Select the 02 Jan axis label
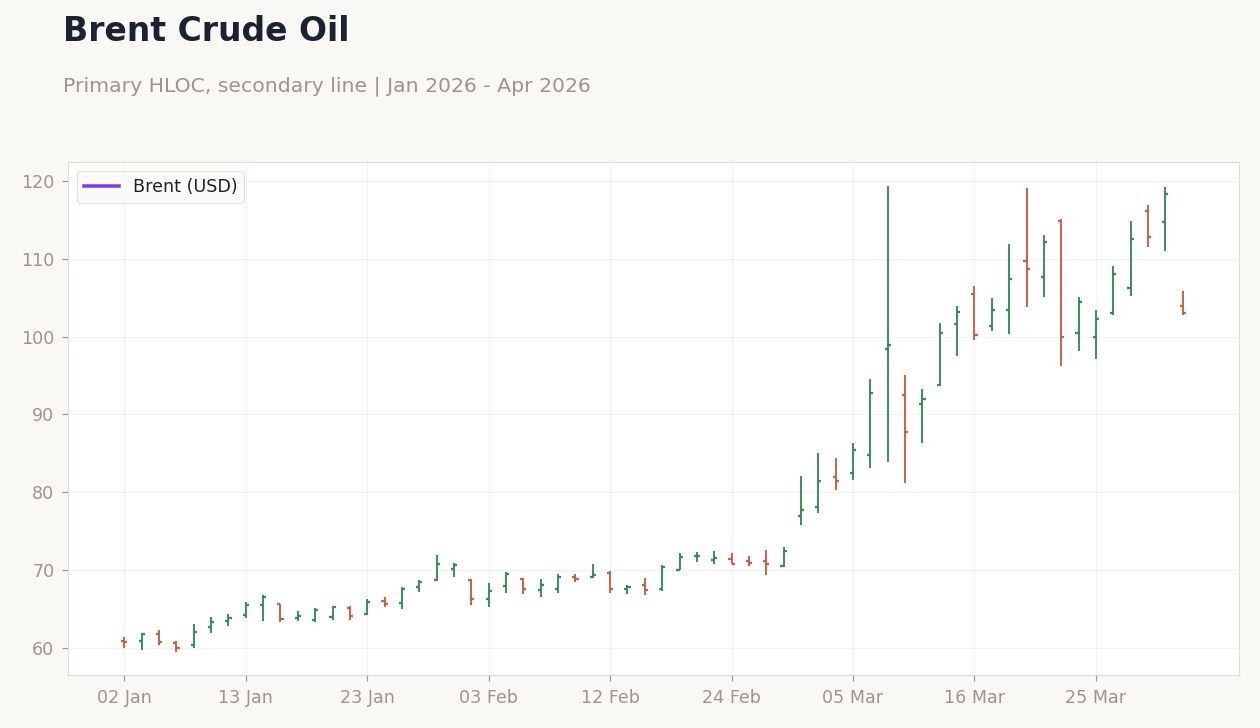 pyautogui.click(x=126, y=696)
